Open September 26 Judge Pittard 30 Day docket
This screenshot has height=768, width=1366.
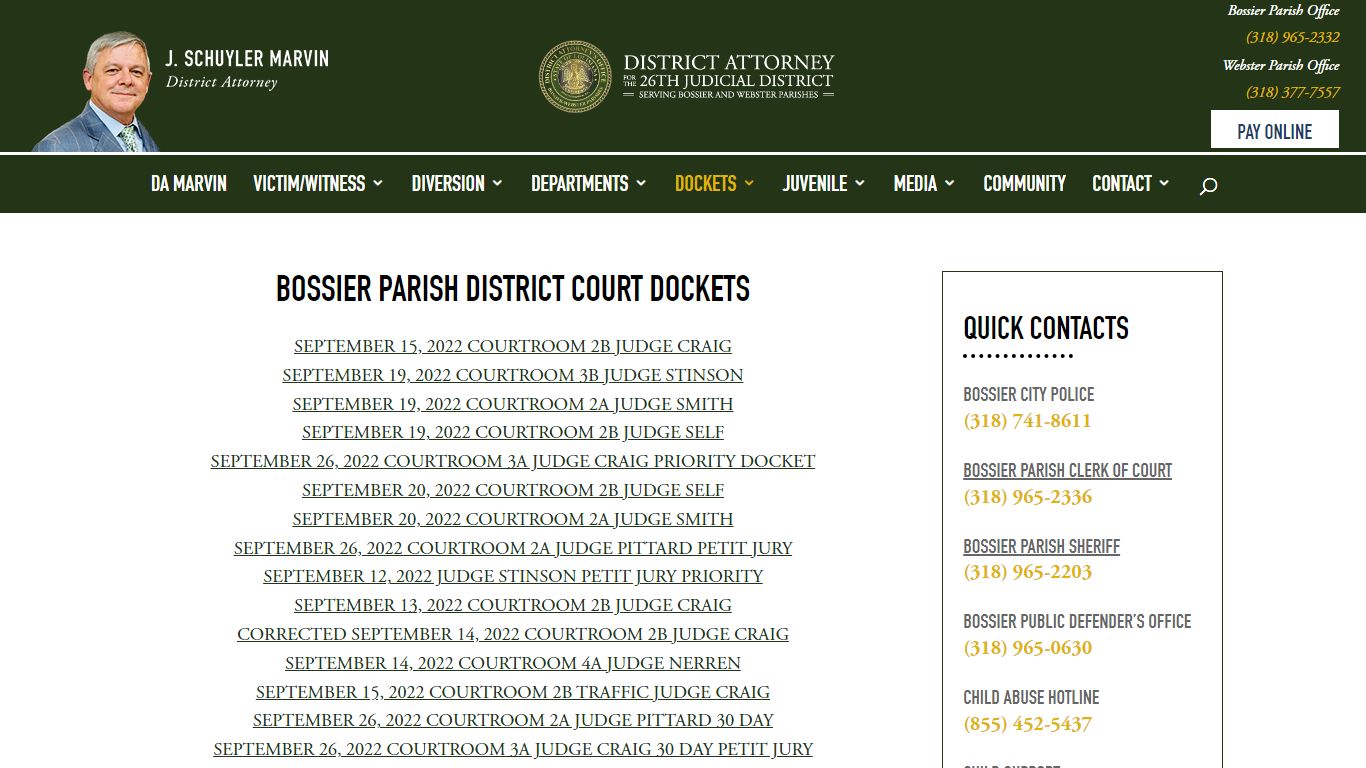(513, 720)
